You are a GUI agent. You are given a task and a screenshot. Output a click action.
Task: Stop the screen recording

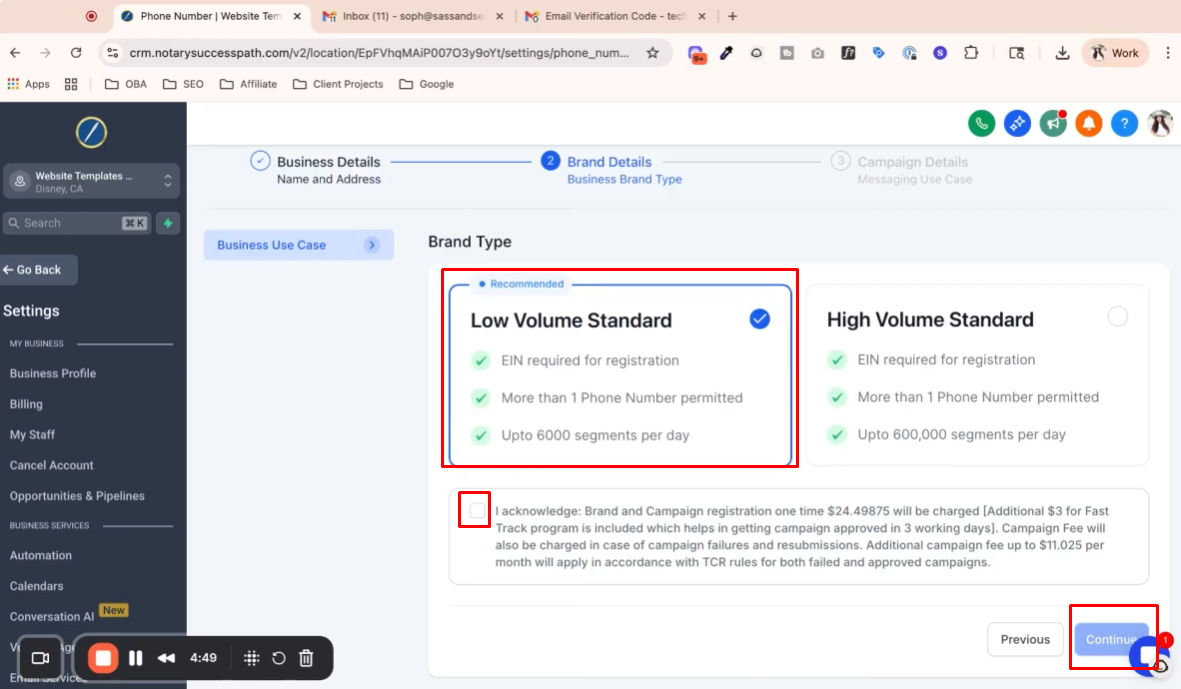click(103, 658)
